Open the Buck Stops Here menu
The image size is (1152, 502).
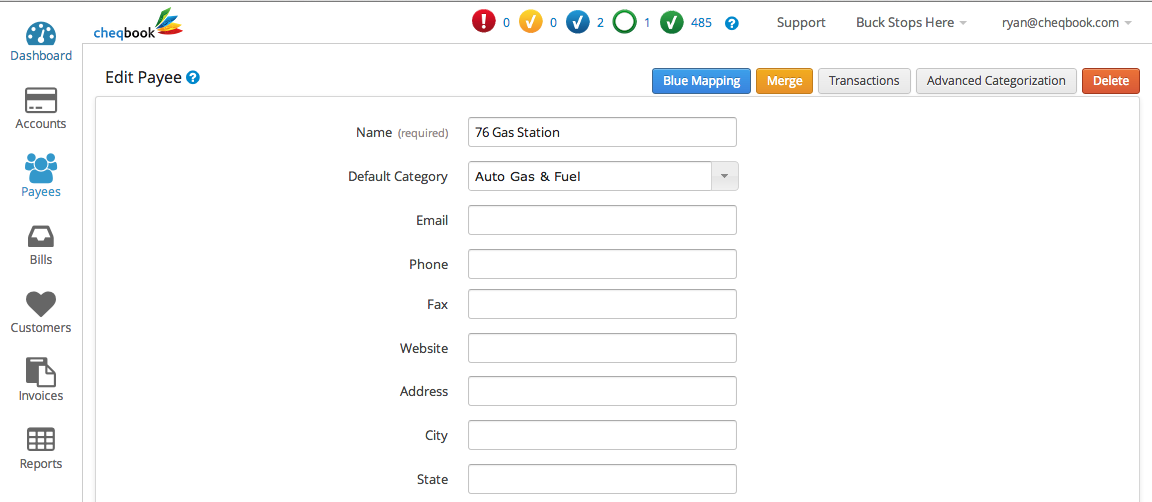click(x=910, y=22)
